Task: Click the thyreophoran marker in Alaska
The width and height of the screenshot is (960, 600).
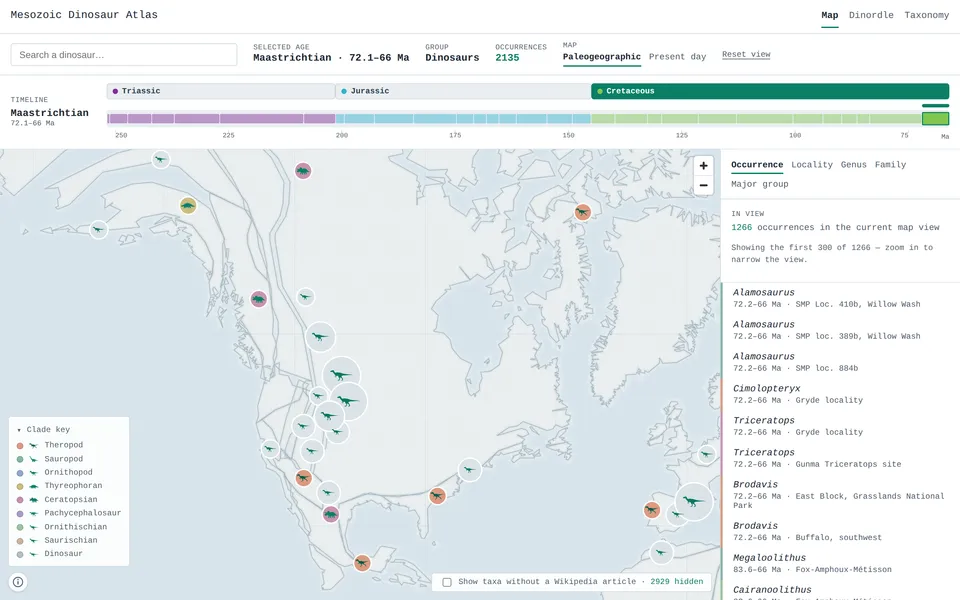Action: (x=188, y=206)
